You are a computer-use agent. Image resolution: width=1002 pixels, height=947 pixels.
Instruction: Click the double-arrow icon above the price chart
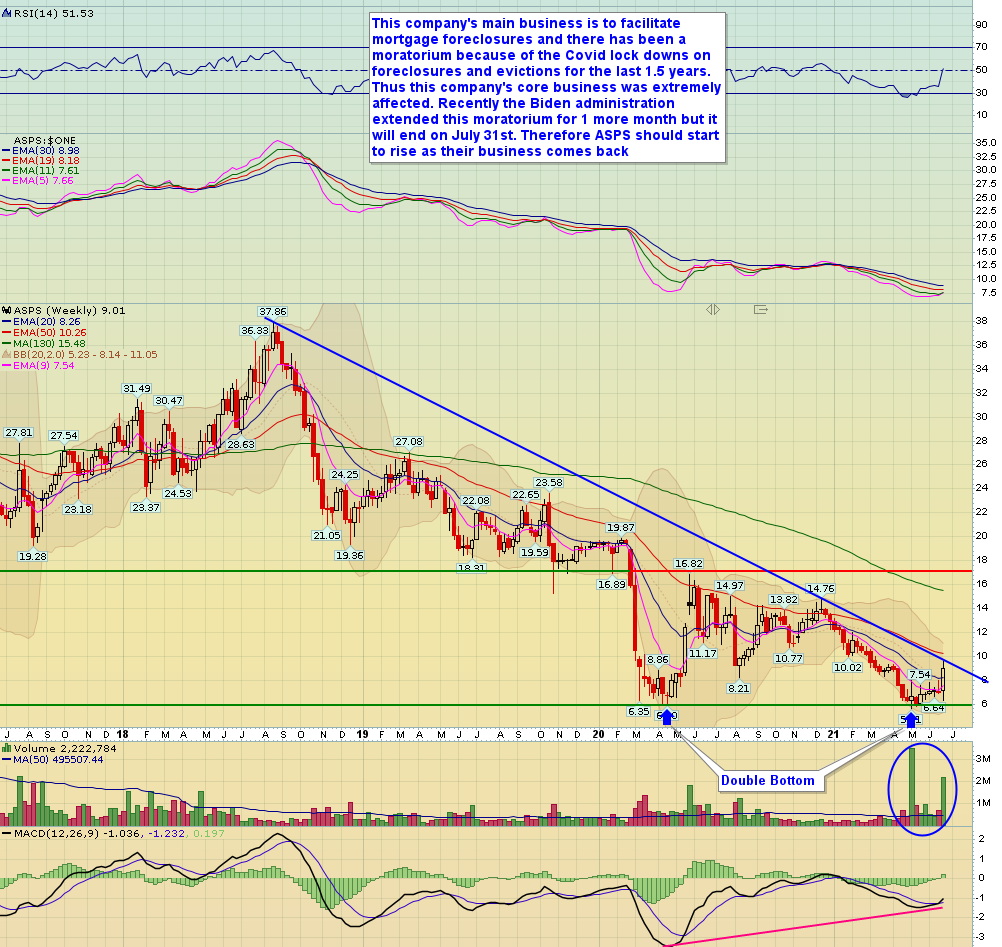click(713, 310)
